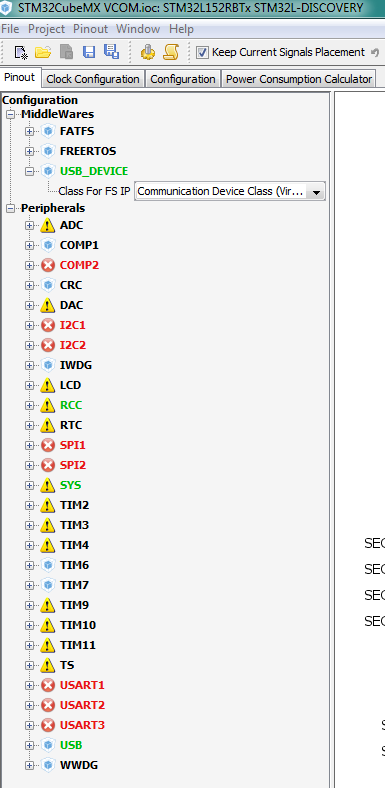The width and height of the screenshot is (390, 788).
Task: Select the TIM11 tree label
Action: (x=78, y=645)
